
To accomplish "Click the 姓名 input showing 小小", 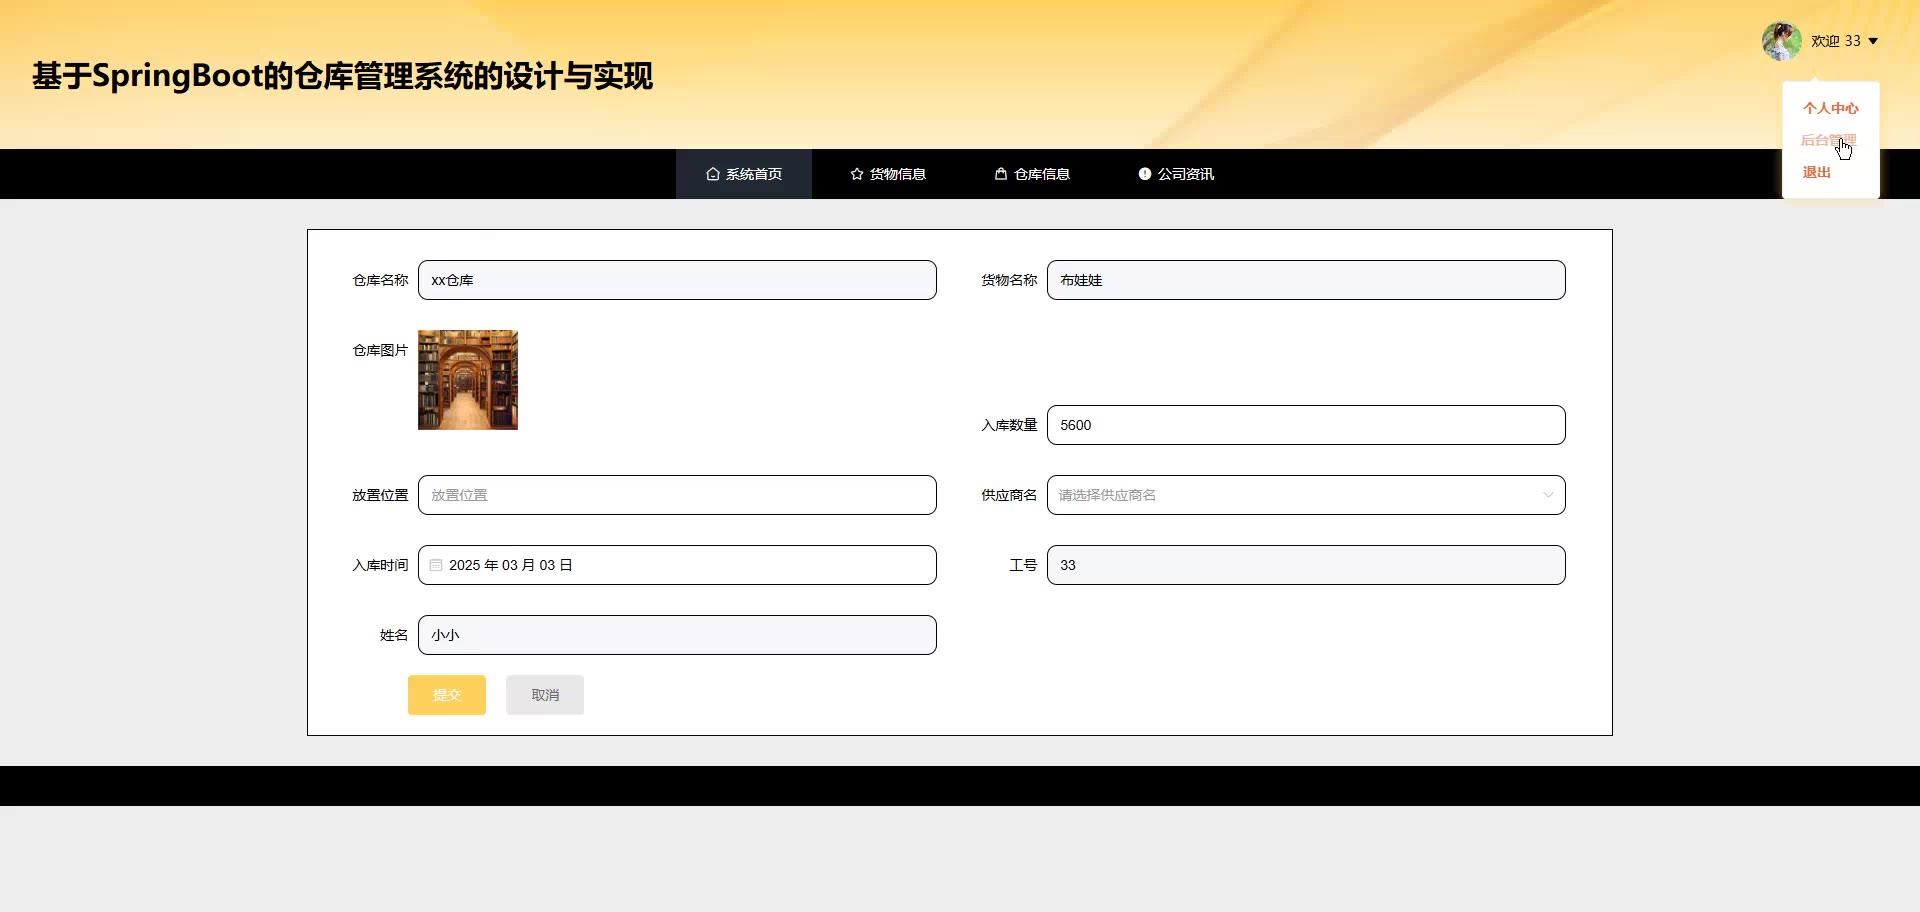I will point(677,635).
